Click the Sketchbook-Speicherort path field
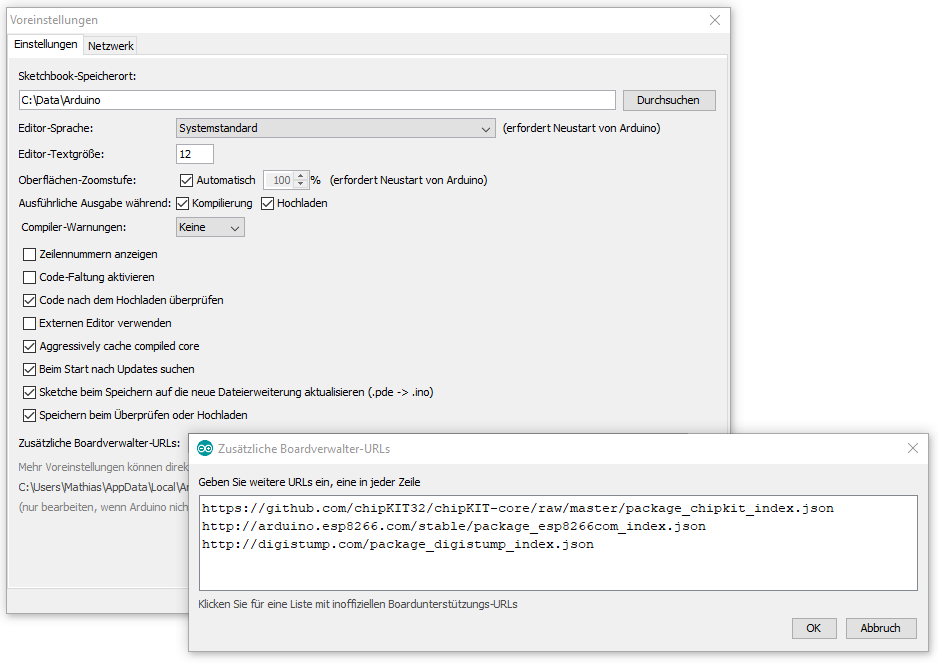Viewport: 938px width, 663px height. click(x=316, y=100)
